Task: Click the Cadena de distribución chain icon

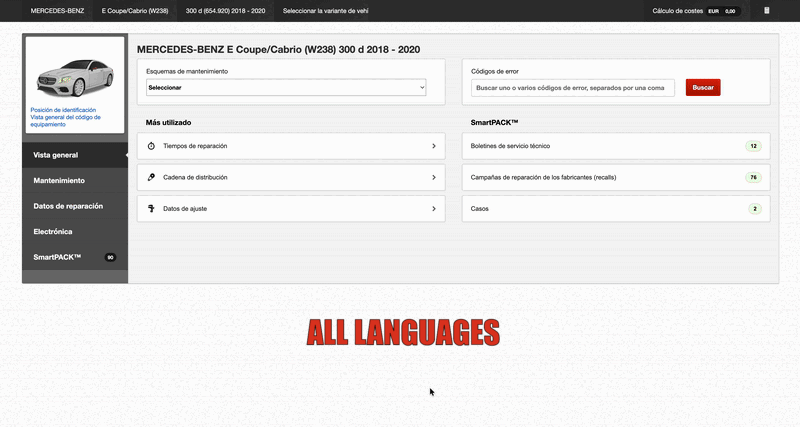Action: [x=151, y=177]
